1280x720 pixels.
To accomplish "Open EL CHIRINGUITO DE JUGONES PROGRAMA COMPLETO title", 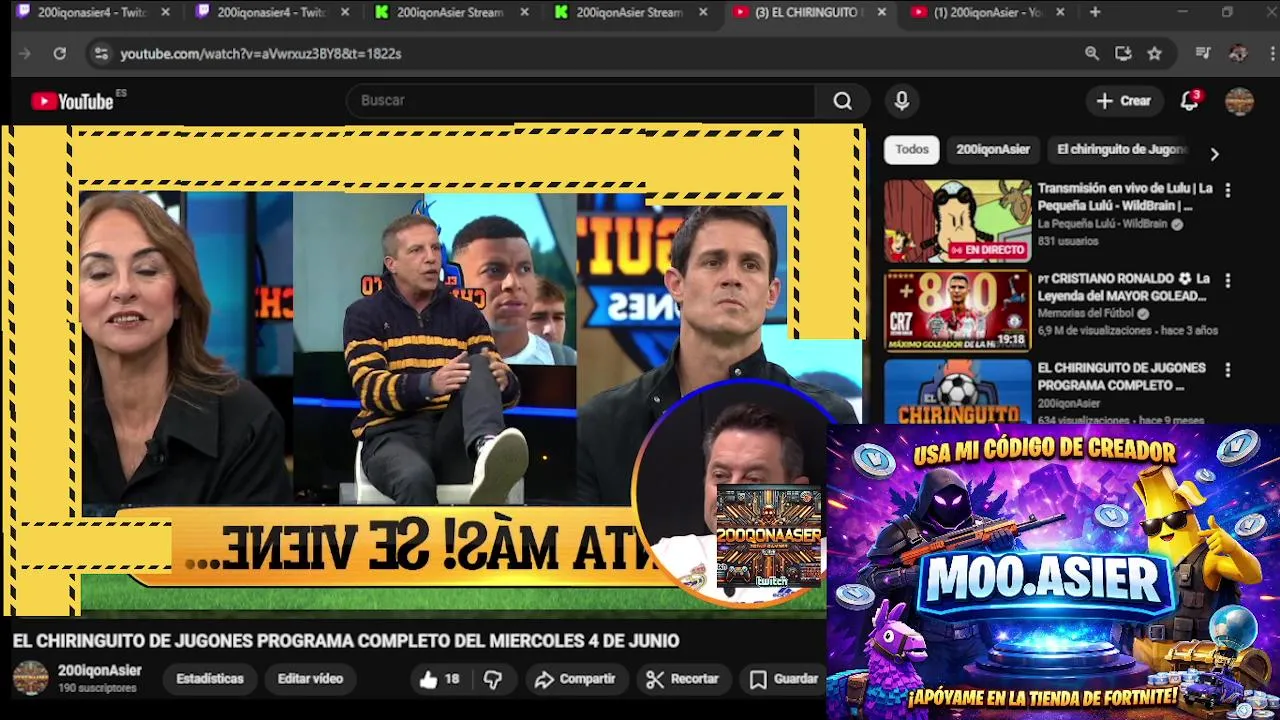I will click(x=1121, y=377).
